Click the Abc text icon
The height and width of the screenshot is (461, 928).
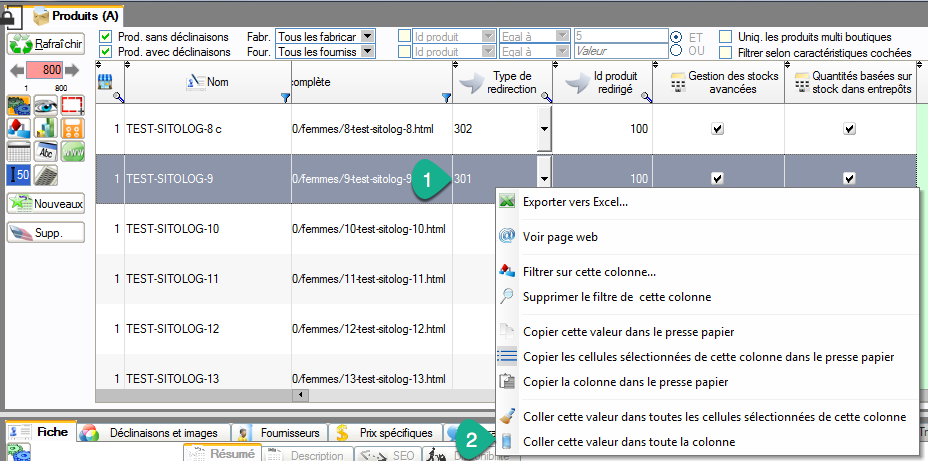tap(46, 151)
